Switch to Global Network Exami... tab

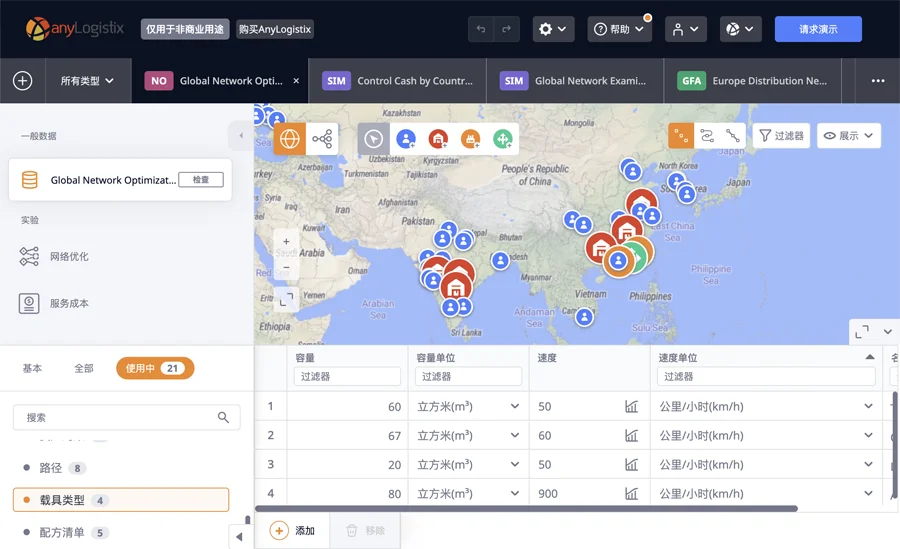[x=575, y=81]
